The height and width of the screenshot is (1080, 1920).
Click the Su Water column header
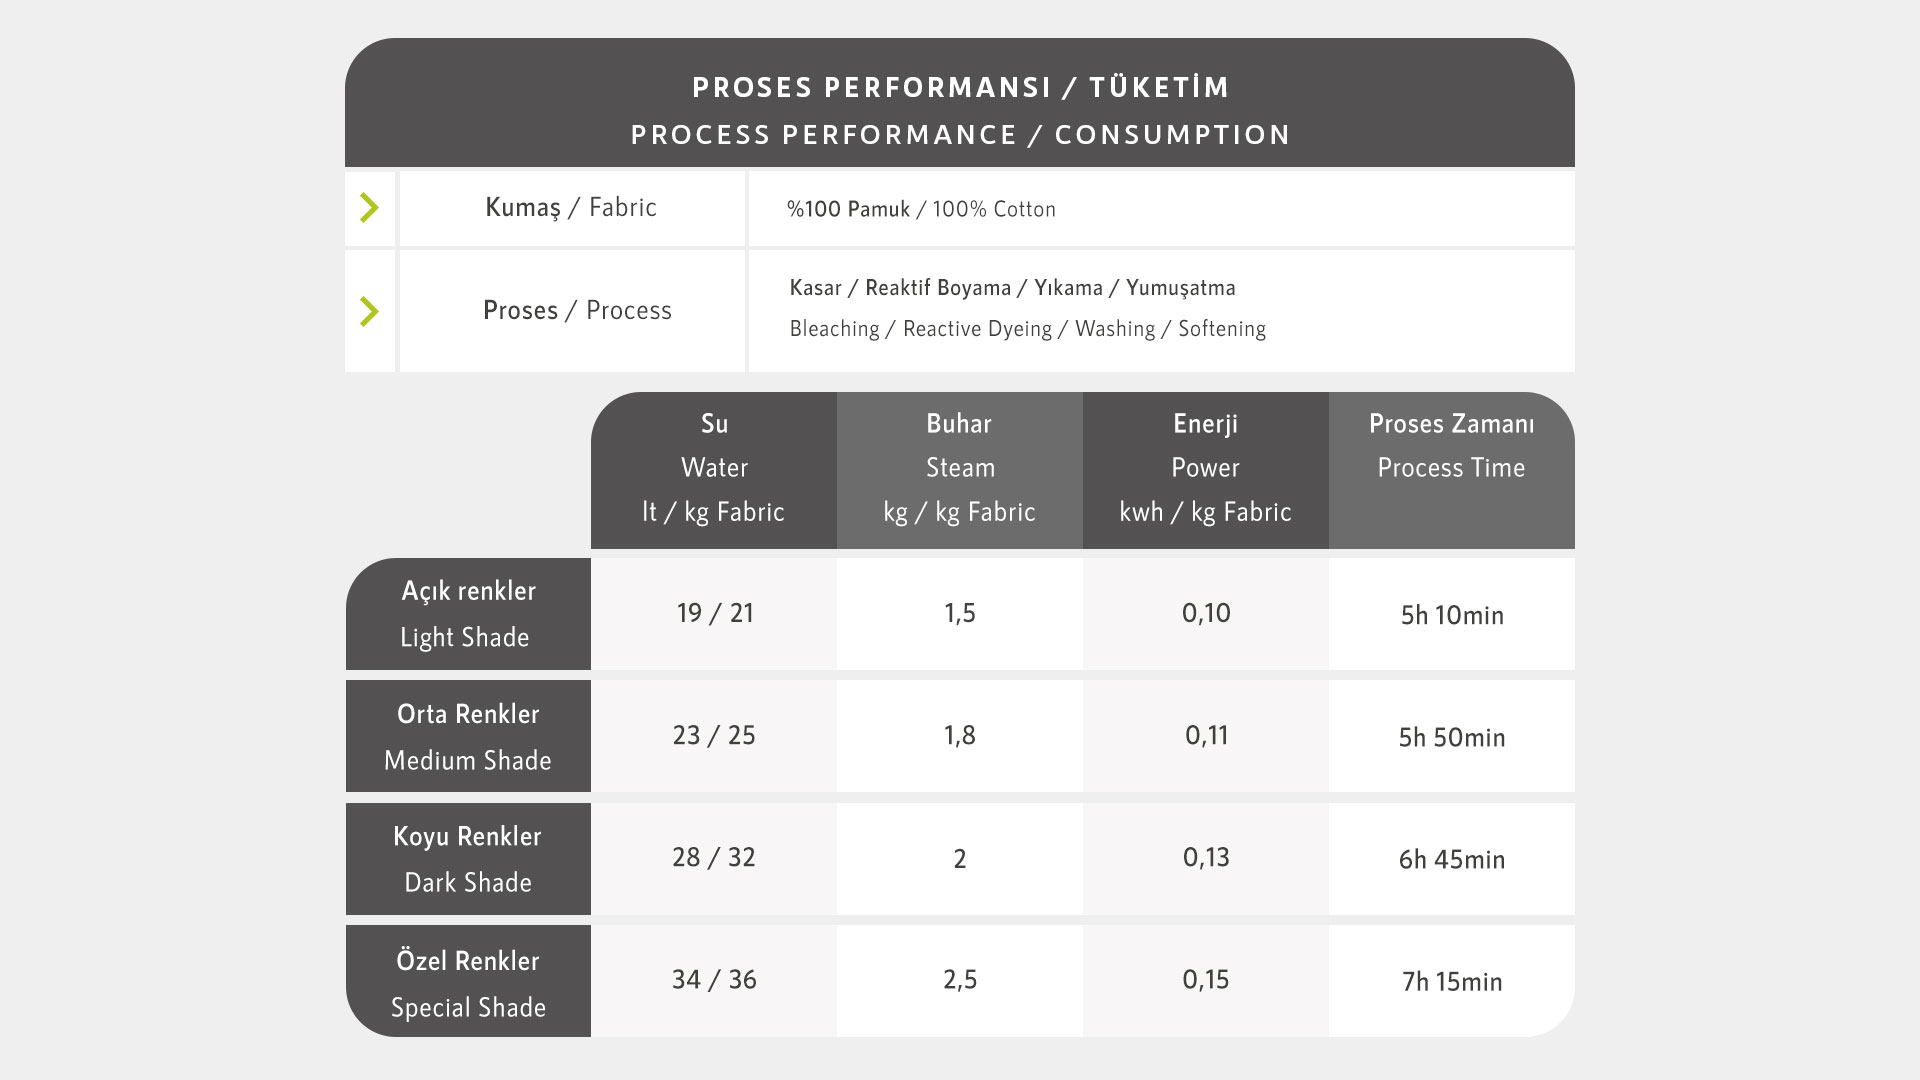(714, 468)
